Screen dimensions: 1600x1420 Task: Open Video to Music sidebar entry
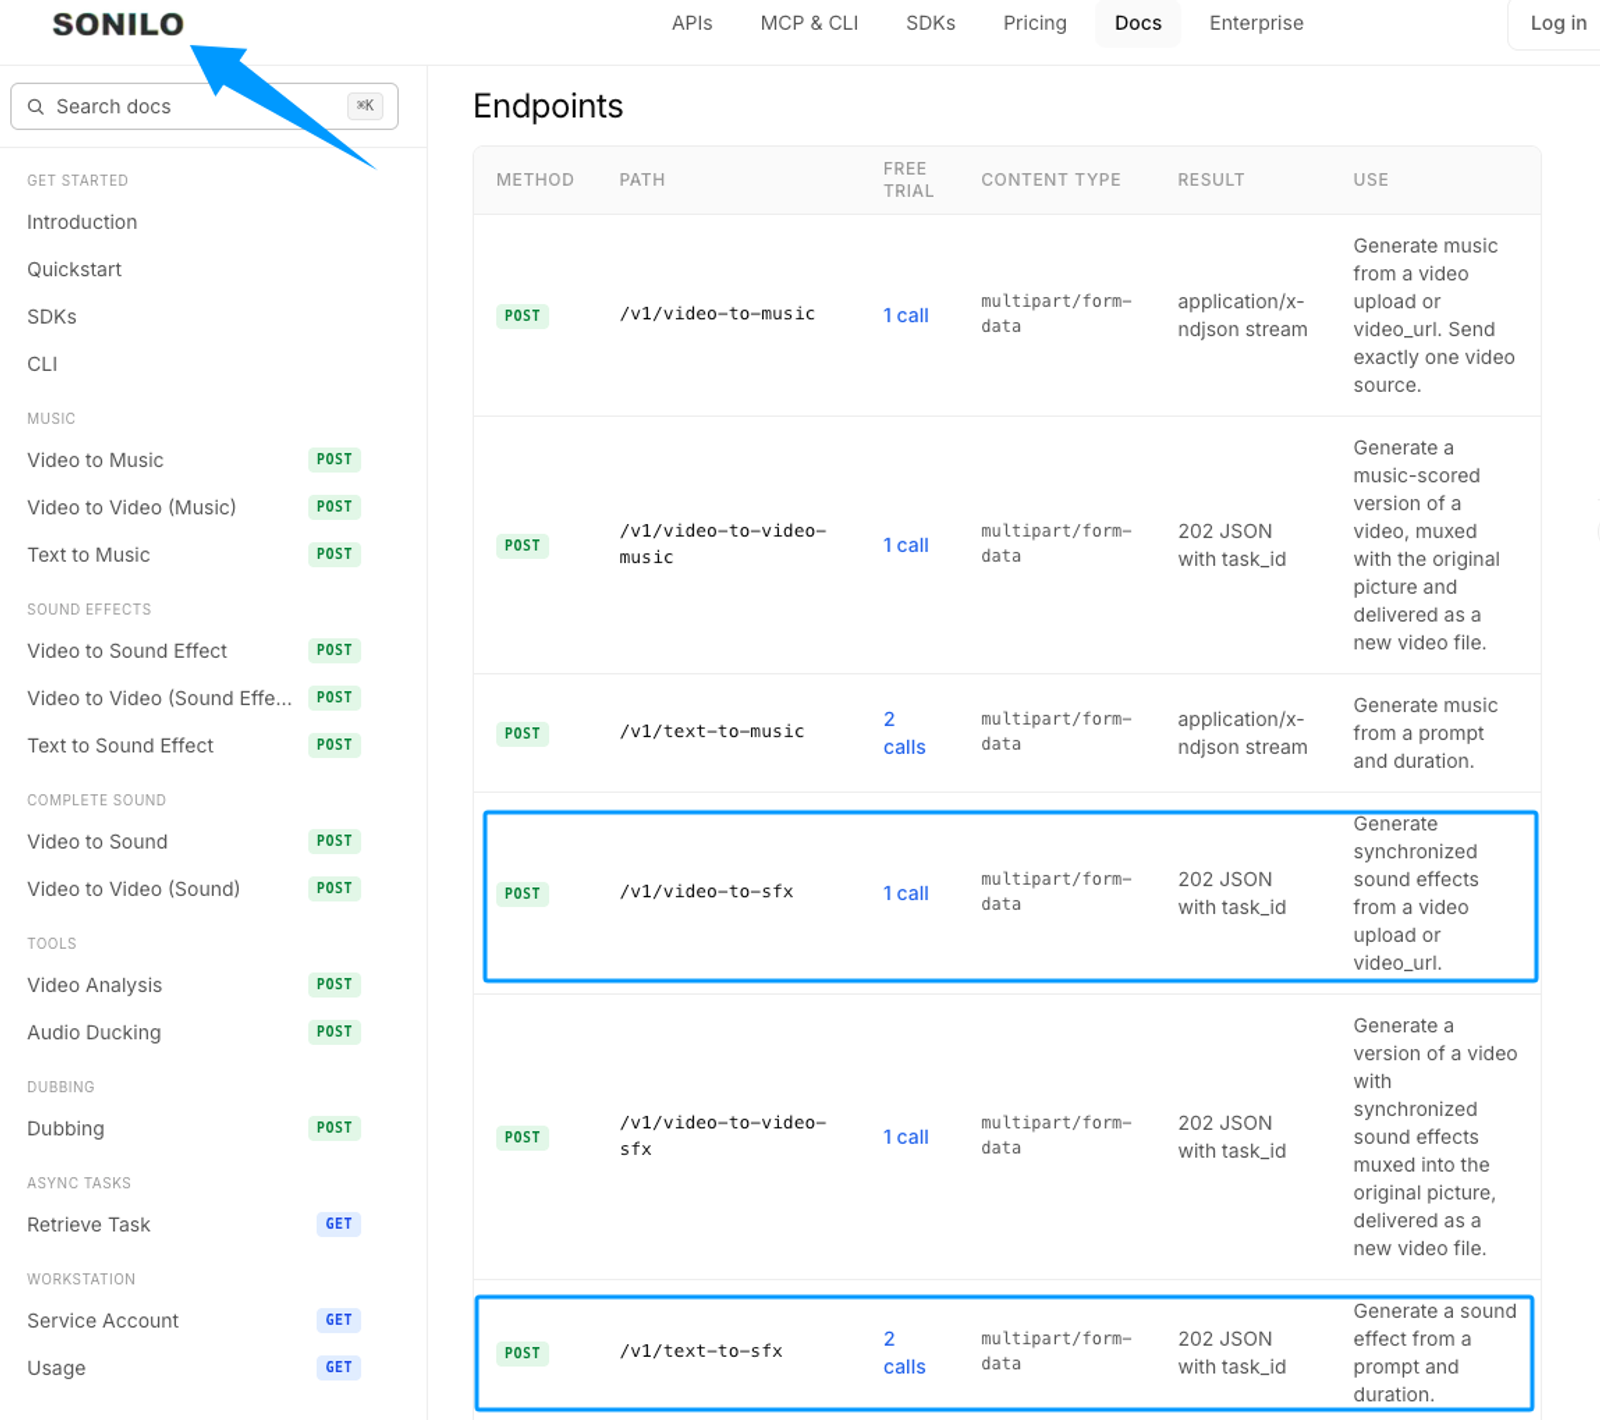tap(95, 460)
